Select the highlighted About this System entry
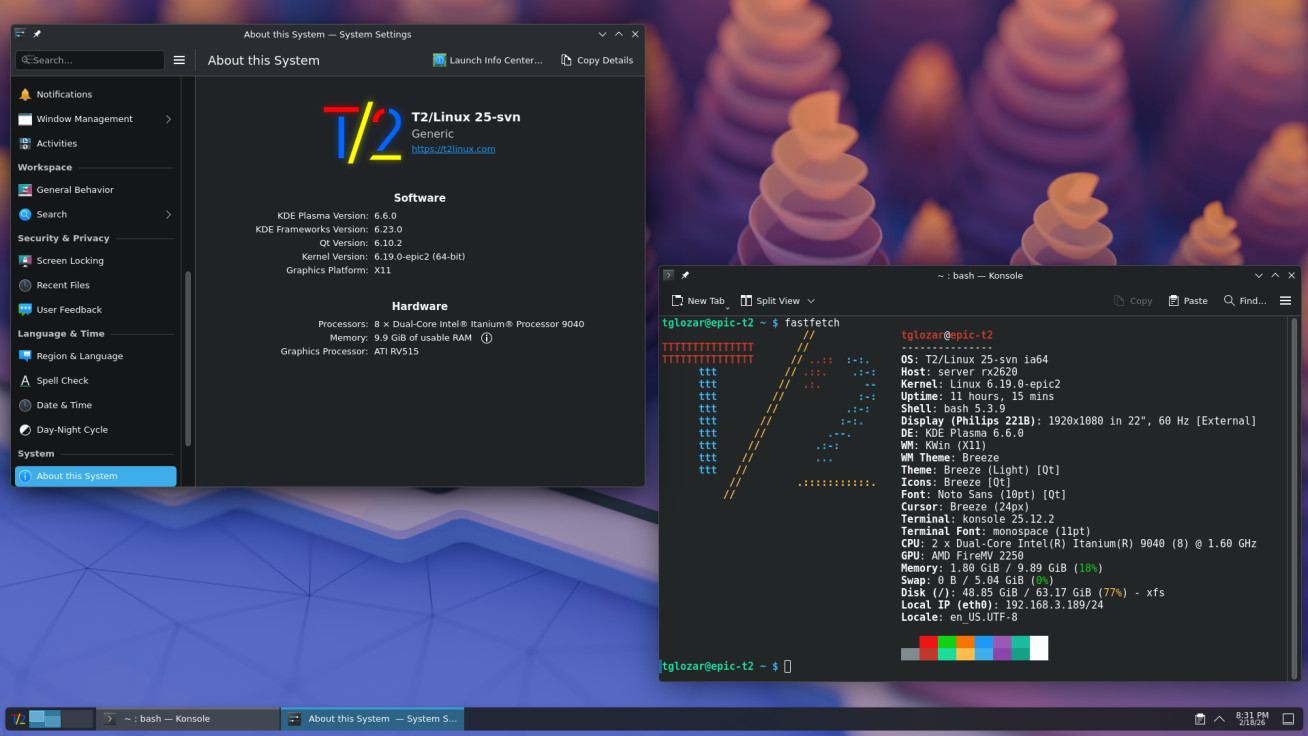The image size is (1308, 736). pos(95,476)
